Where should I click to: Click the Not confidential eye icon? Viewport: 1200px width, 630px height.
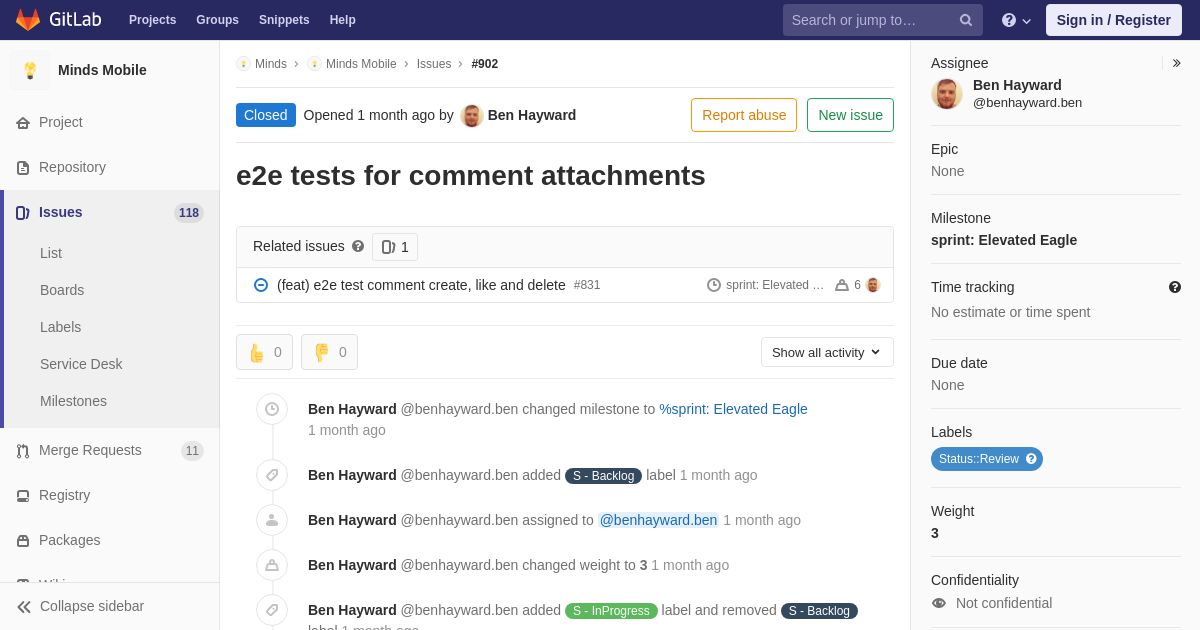coord(939,603)
